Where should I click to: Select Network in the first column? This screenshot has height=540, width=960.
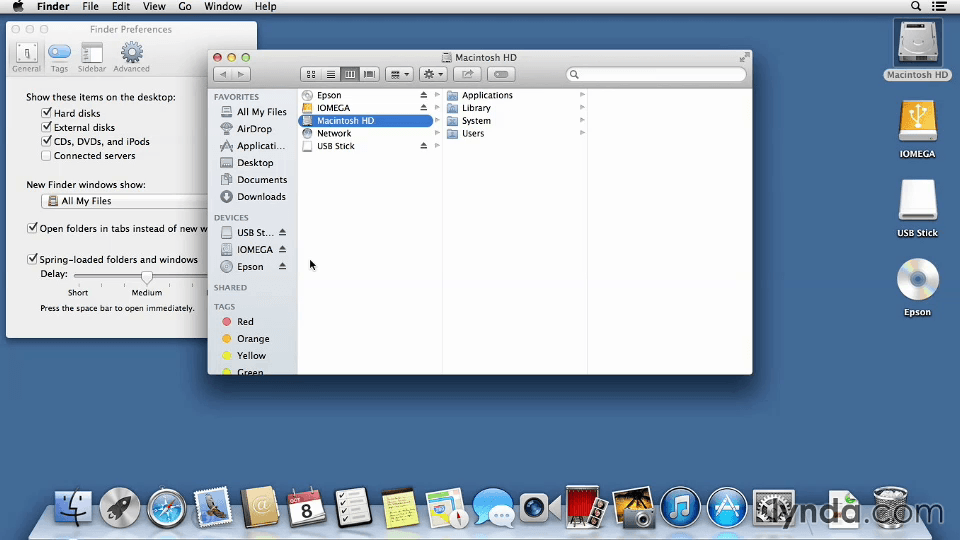coord(366,133)
